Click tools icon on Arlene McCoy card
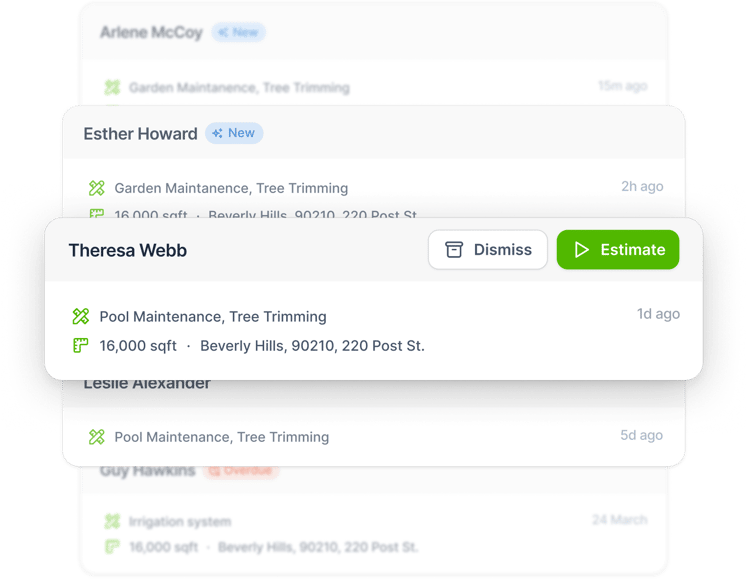This screenshot has width=747, height=579. [x=112, y=87]
